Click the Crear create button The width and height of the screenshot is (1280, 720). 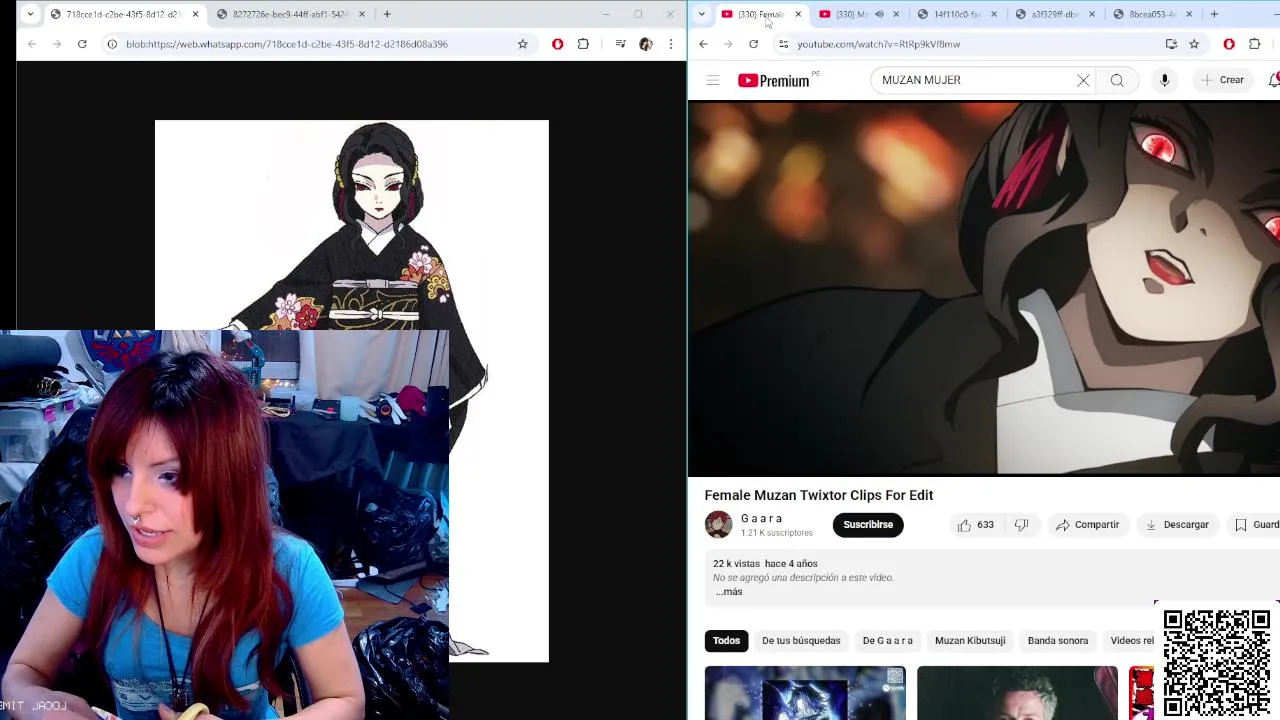point(1223,80)
